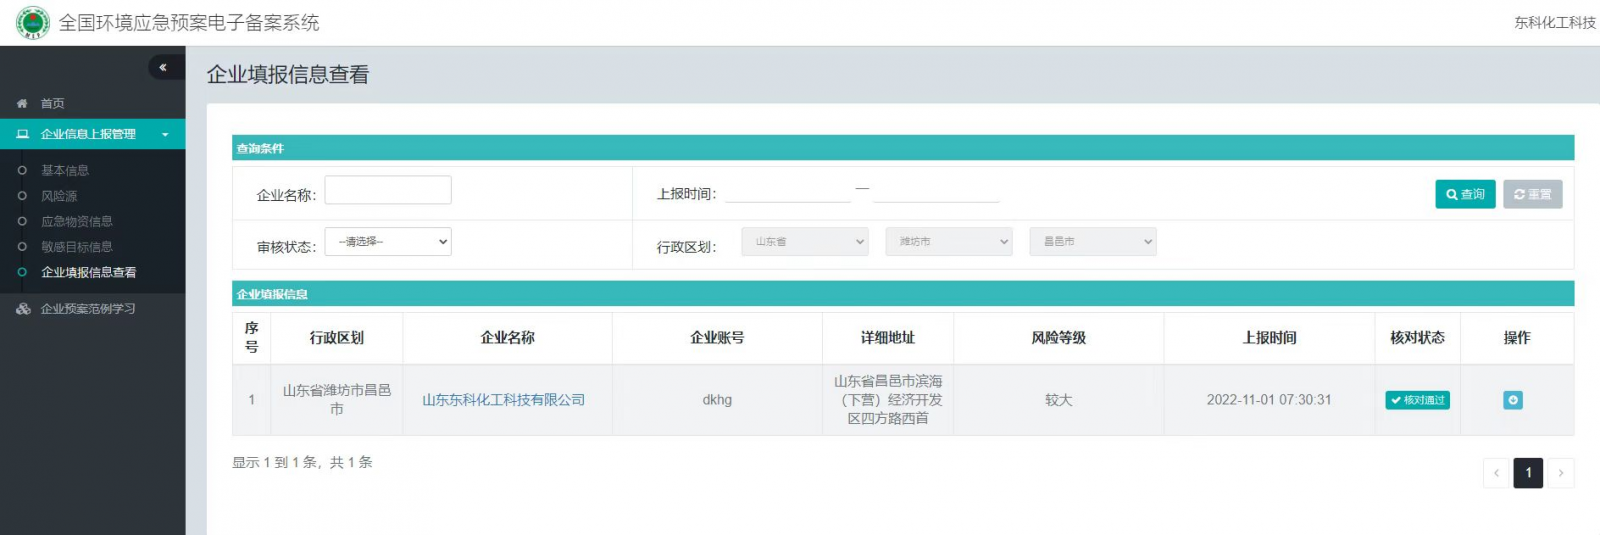Screen dimensions: 1600x535
Task: Open the 潍坊市 city dropdown
Action: click(948, 242)
